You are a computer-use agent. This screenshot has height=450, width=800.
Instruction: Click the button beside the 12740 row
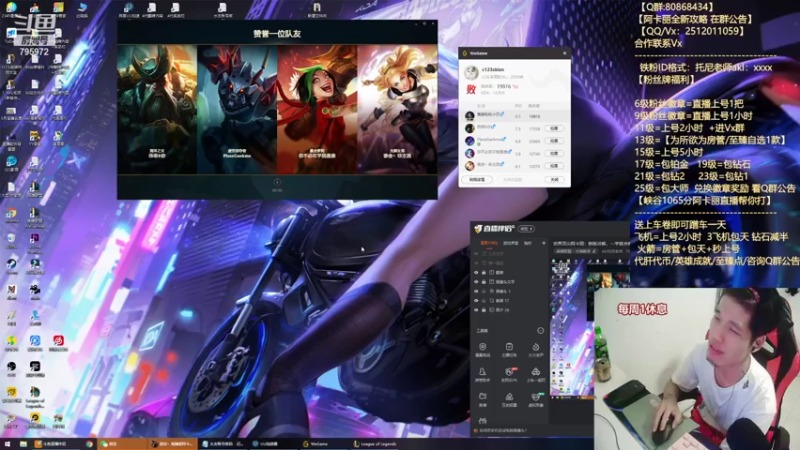pyautogui.click(x=554, y=154)
